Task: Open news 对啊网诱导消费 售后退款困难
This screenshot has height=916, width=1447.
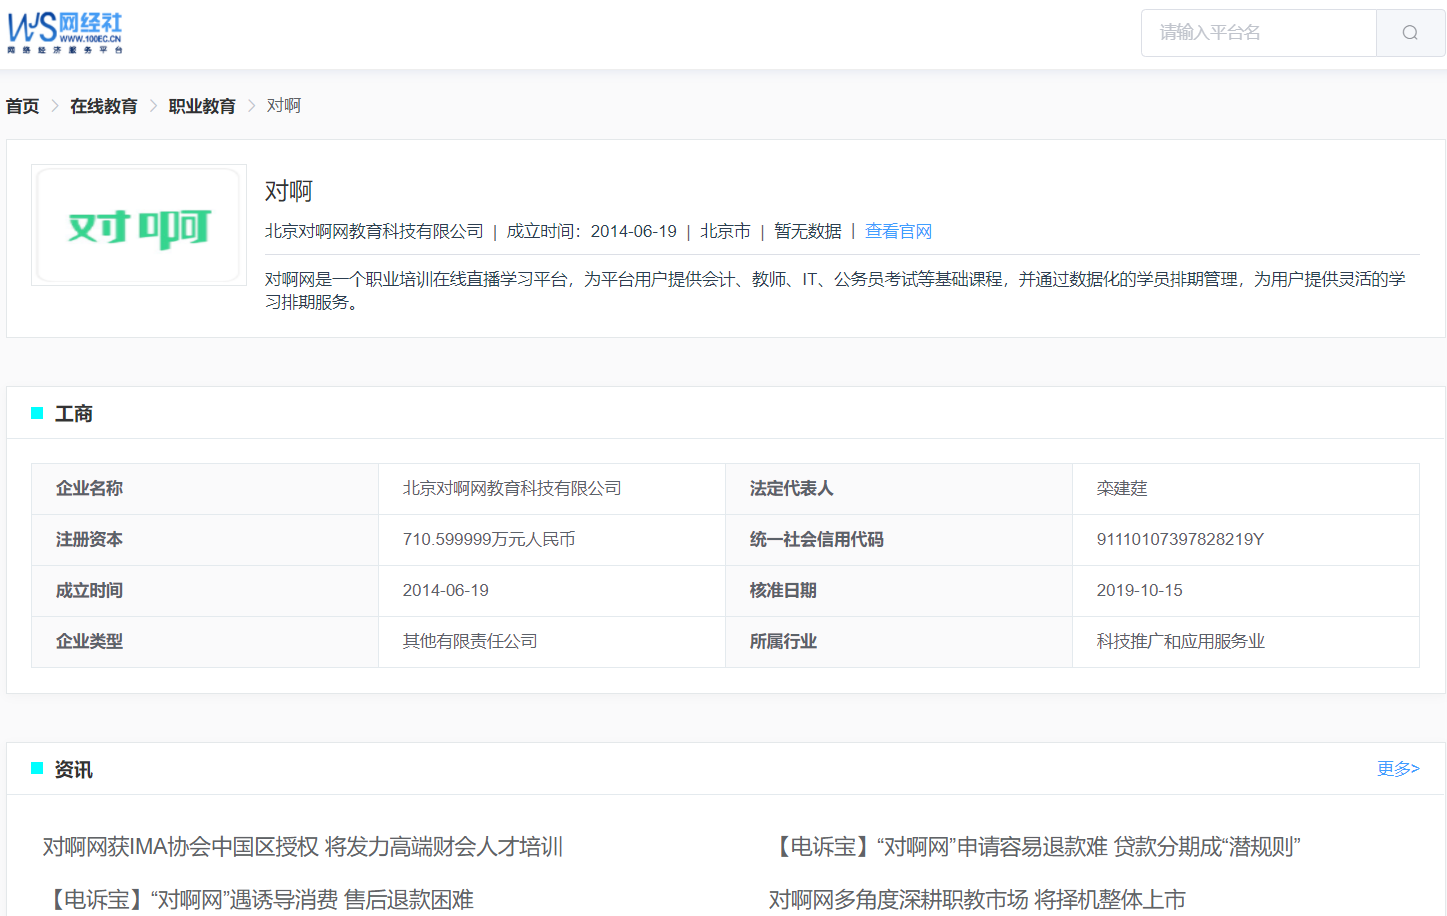Action: click(258, 900)
